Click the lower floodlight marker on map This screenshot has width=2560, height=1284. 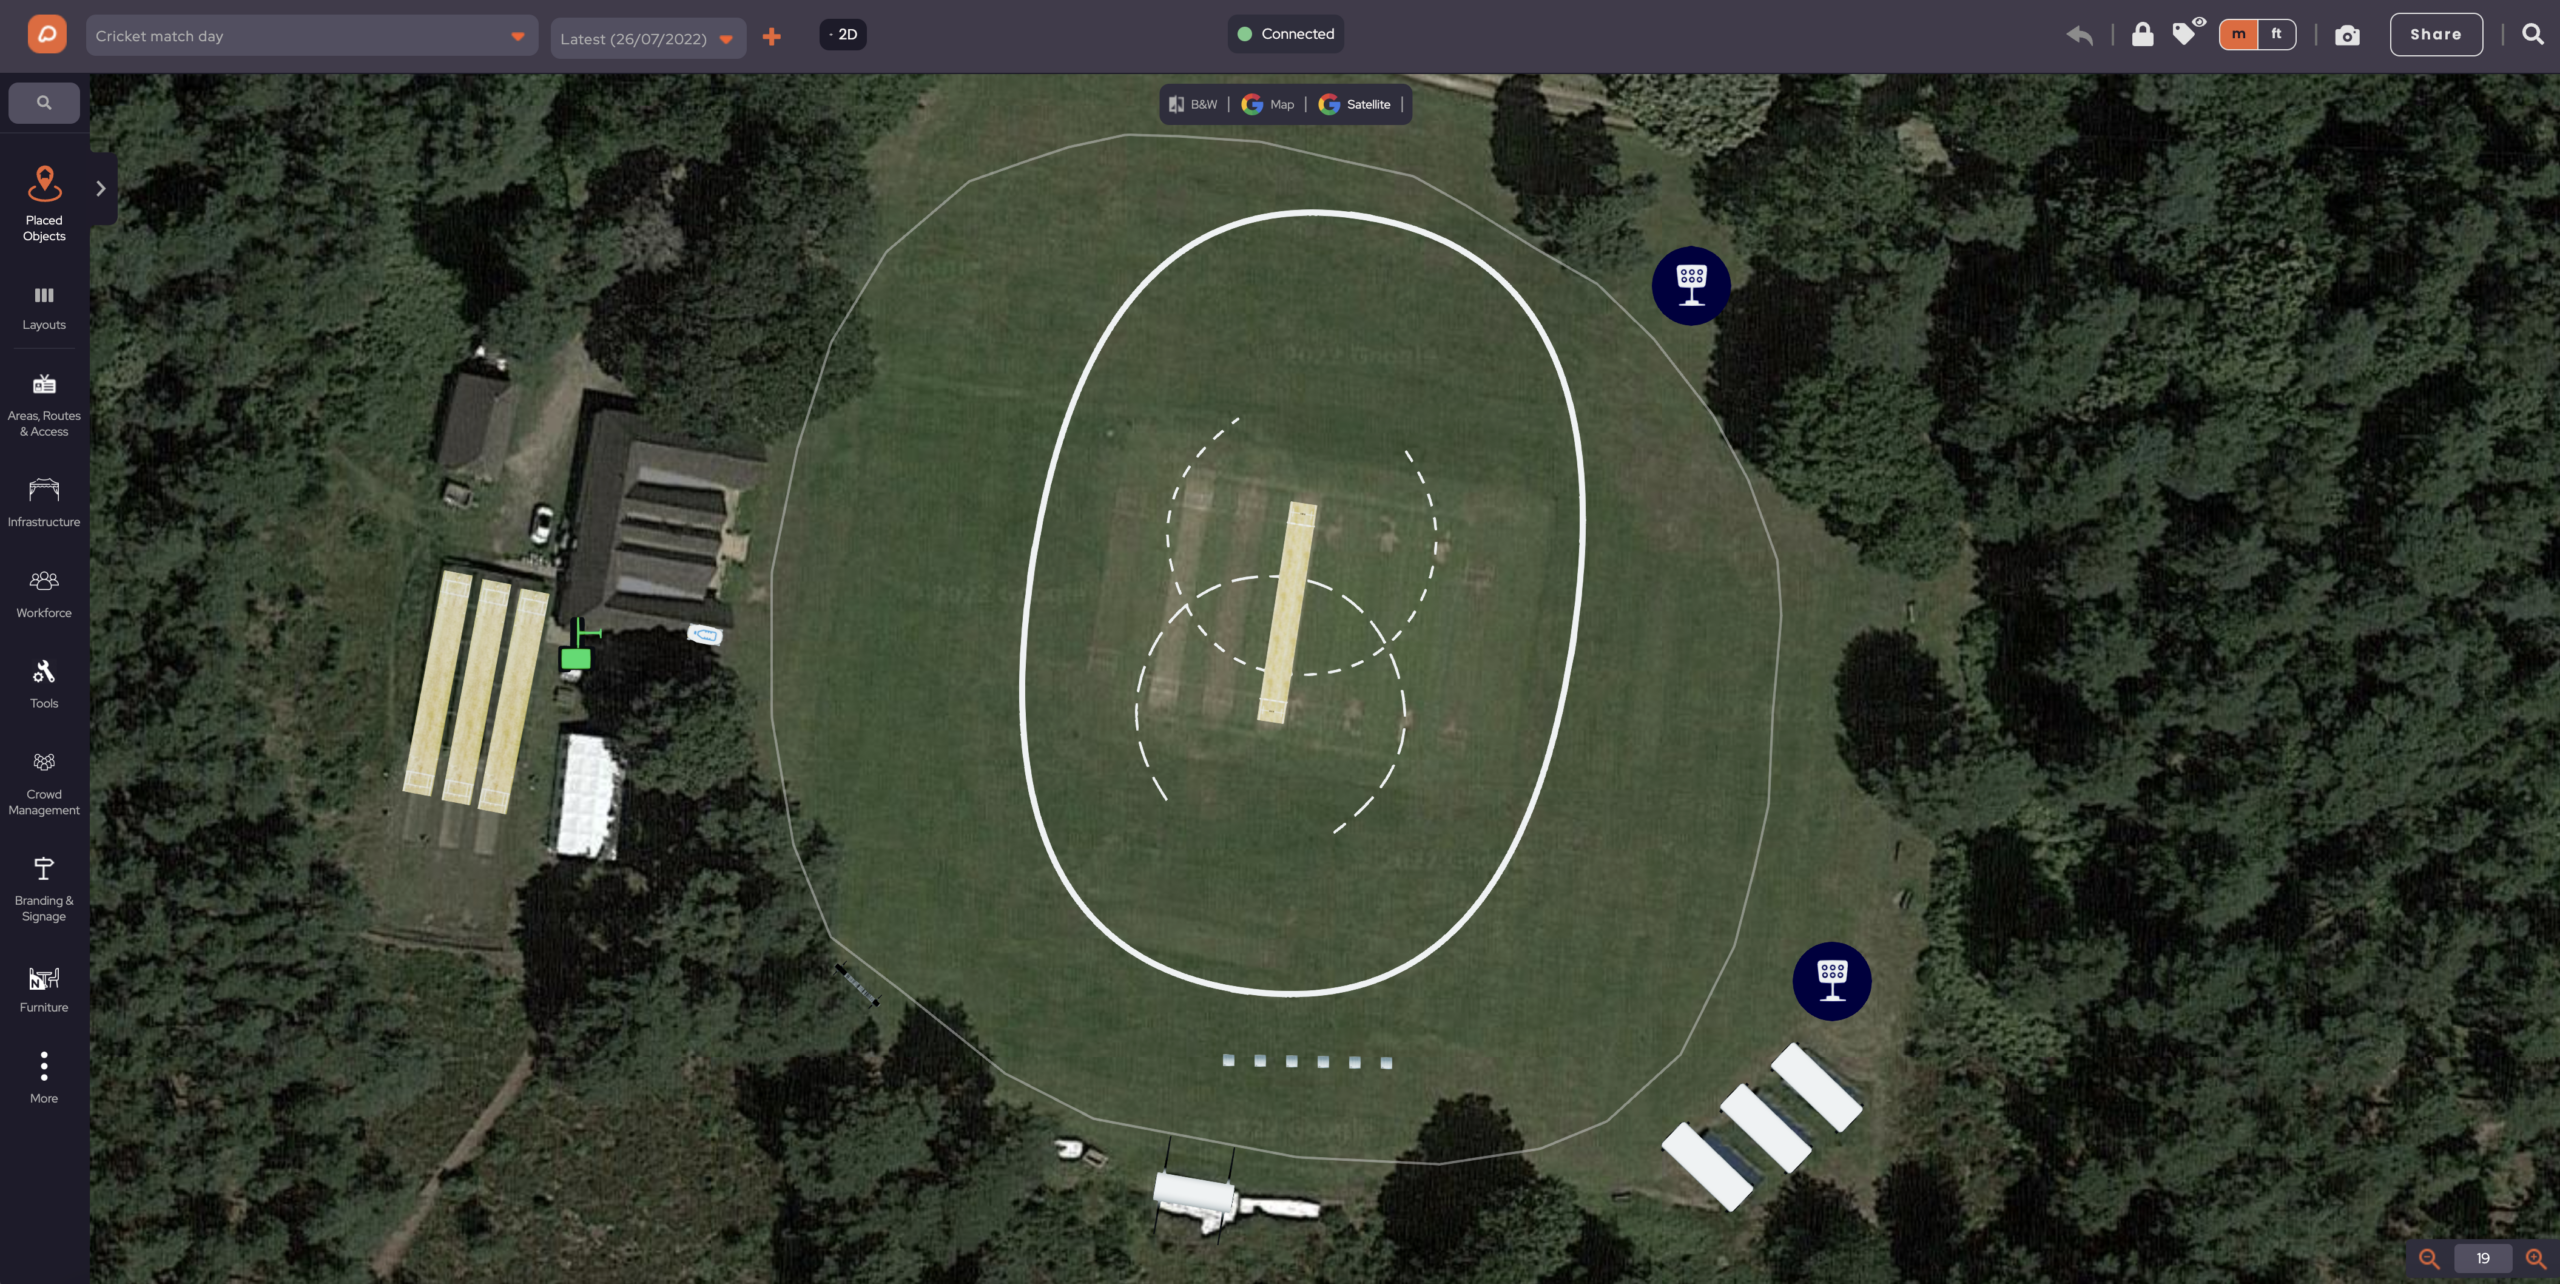pos(1832,981)
